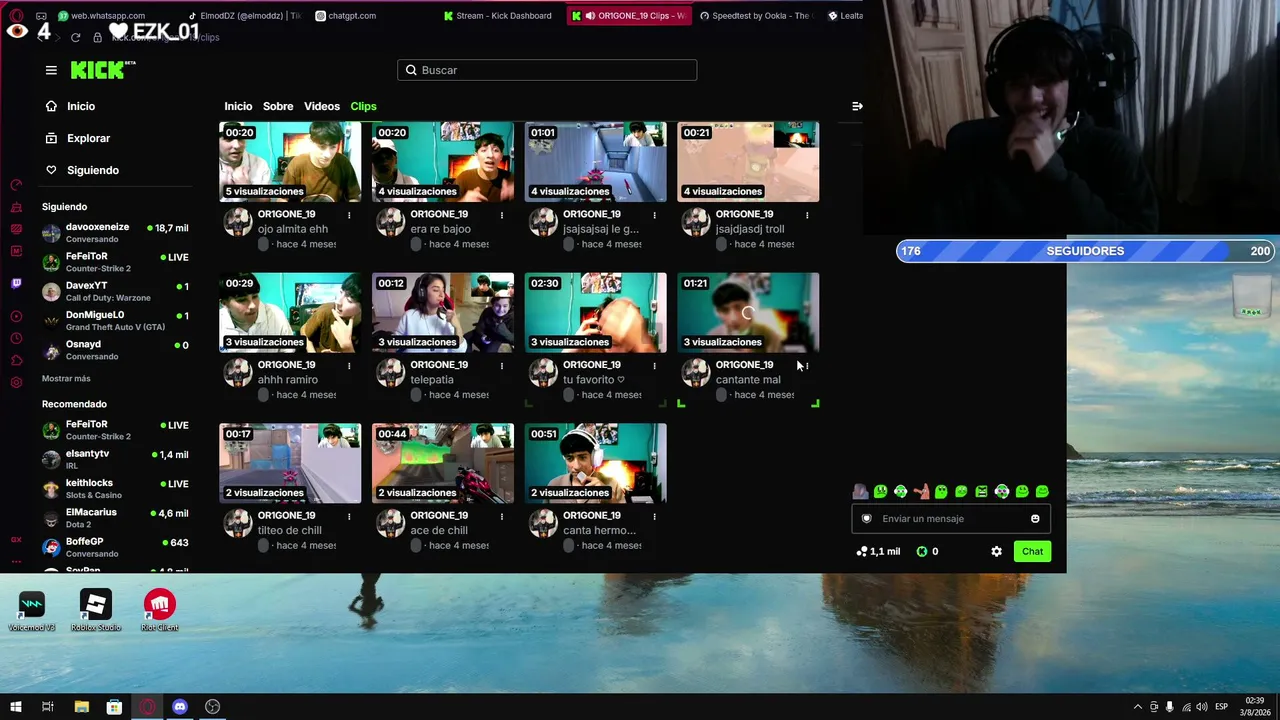Screen dimensions: 1280x720
Task: Go to Inicio in the sidebar
Action: pos(81,106)
